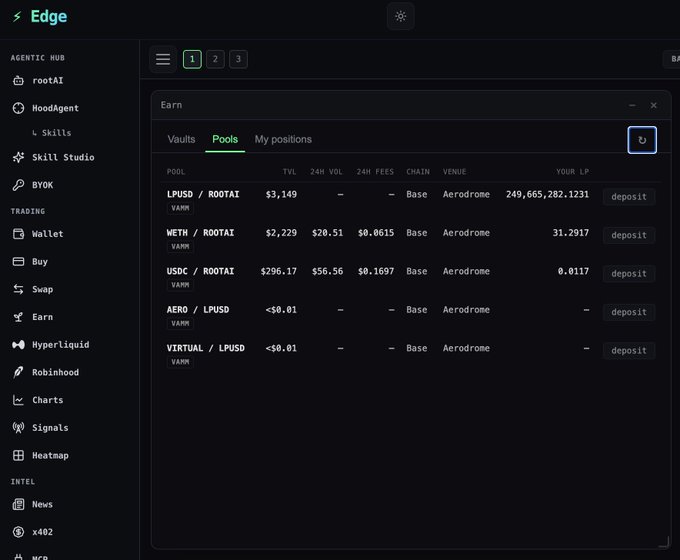Switch to the Vaults tab

point(181,139)
